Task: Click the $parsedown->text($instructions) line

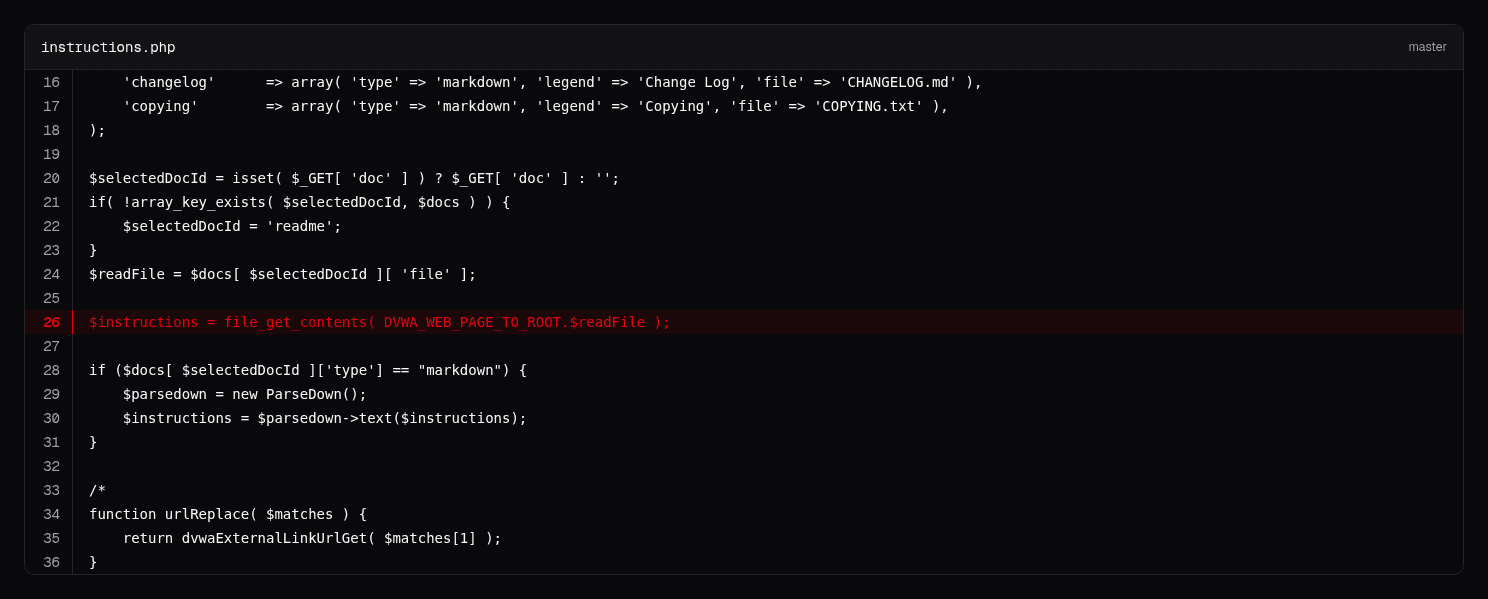Action: coord(325,418)
